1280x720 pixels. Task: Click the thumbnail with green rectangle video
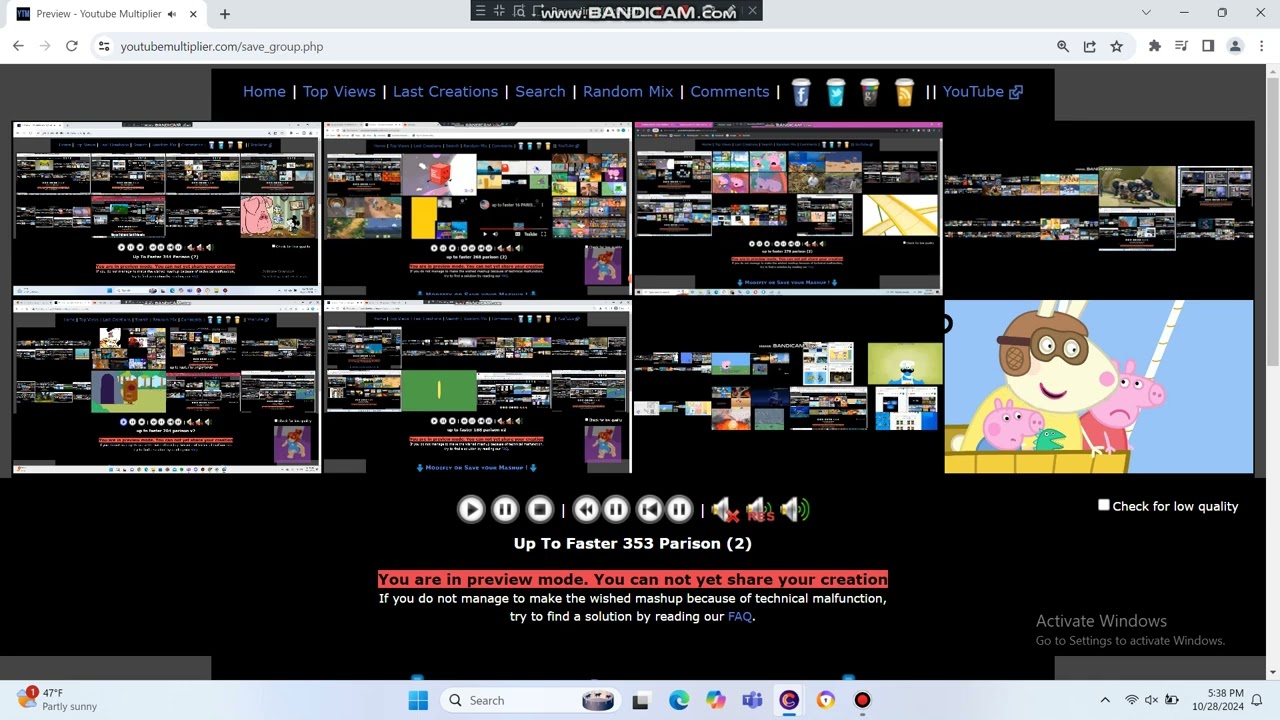[477, 386]
